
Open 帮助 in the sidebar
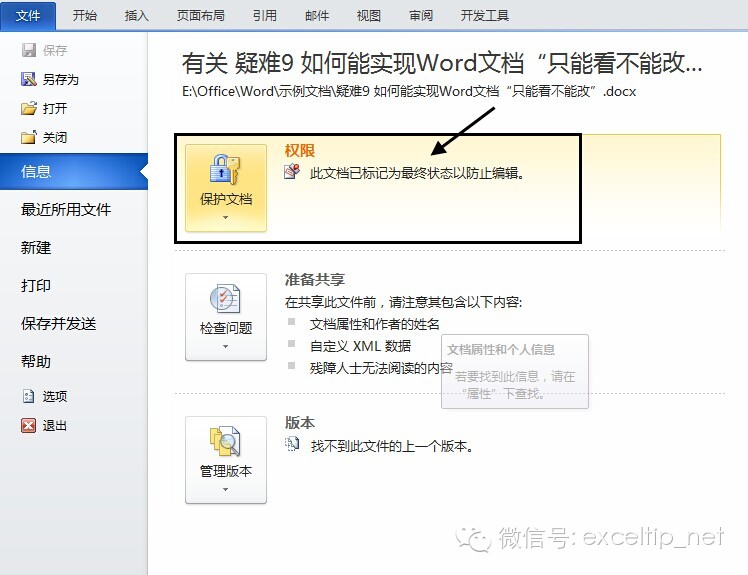[x=36, y=362]
